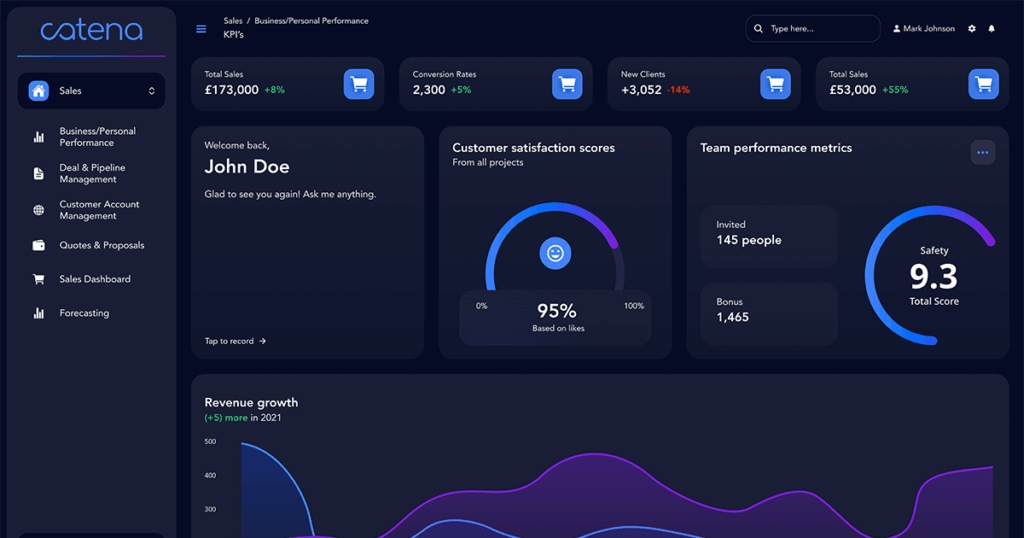The width and height of the screenshot is (1024, 538).
Task: Click cart icon on £173,000 Total Sales card
Action: (359, 84)
